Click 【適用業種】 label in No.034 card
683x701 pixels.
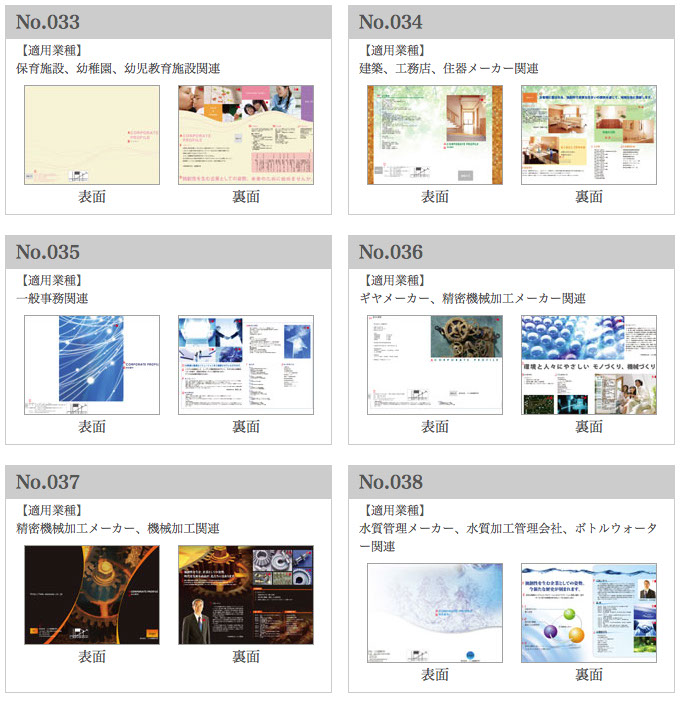tap(395, 51)
